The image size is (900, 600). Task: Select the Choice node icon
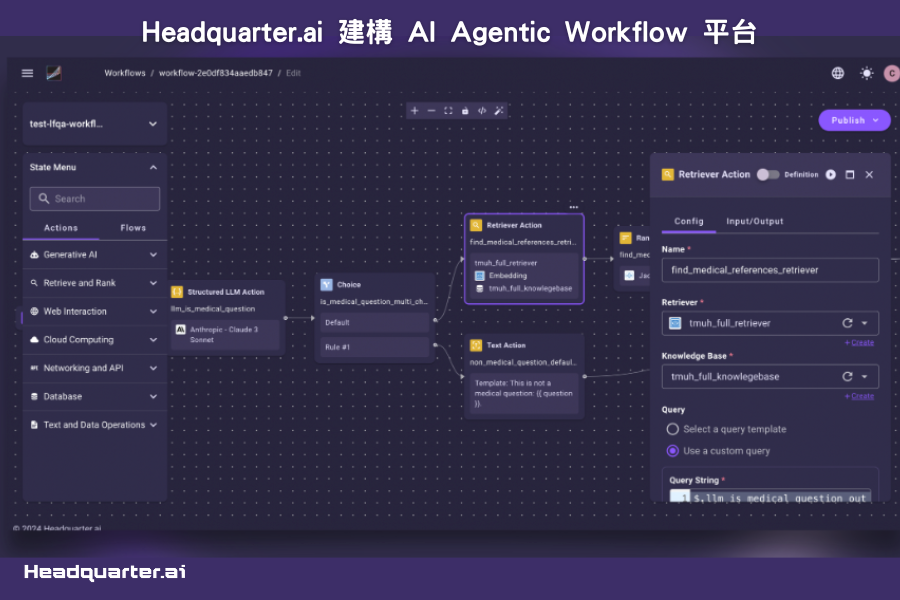tap(327, 284)
